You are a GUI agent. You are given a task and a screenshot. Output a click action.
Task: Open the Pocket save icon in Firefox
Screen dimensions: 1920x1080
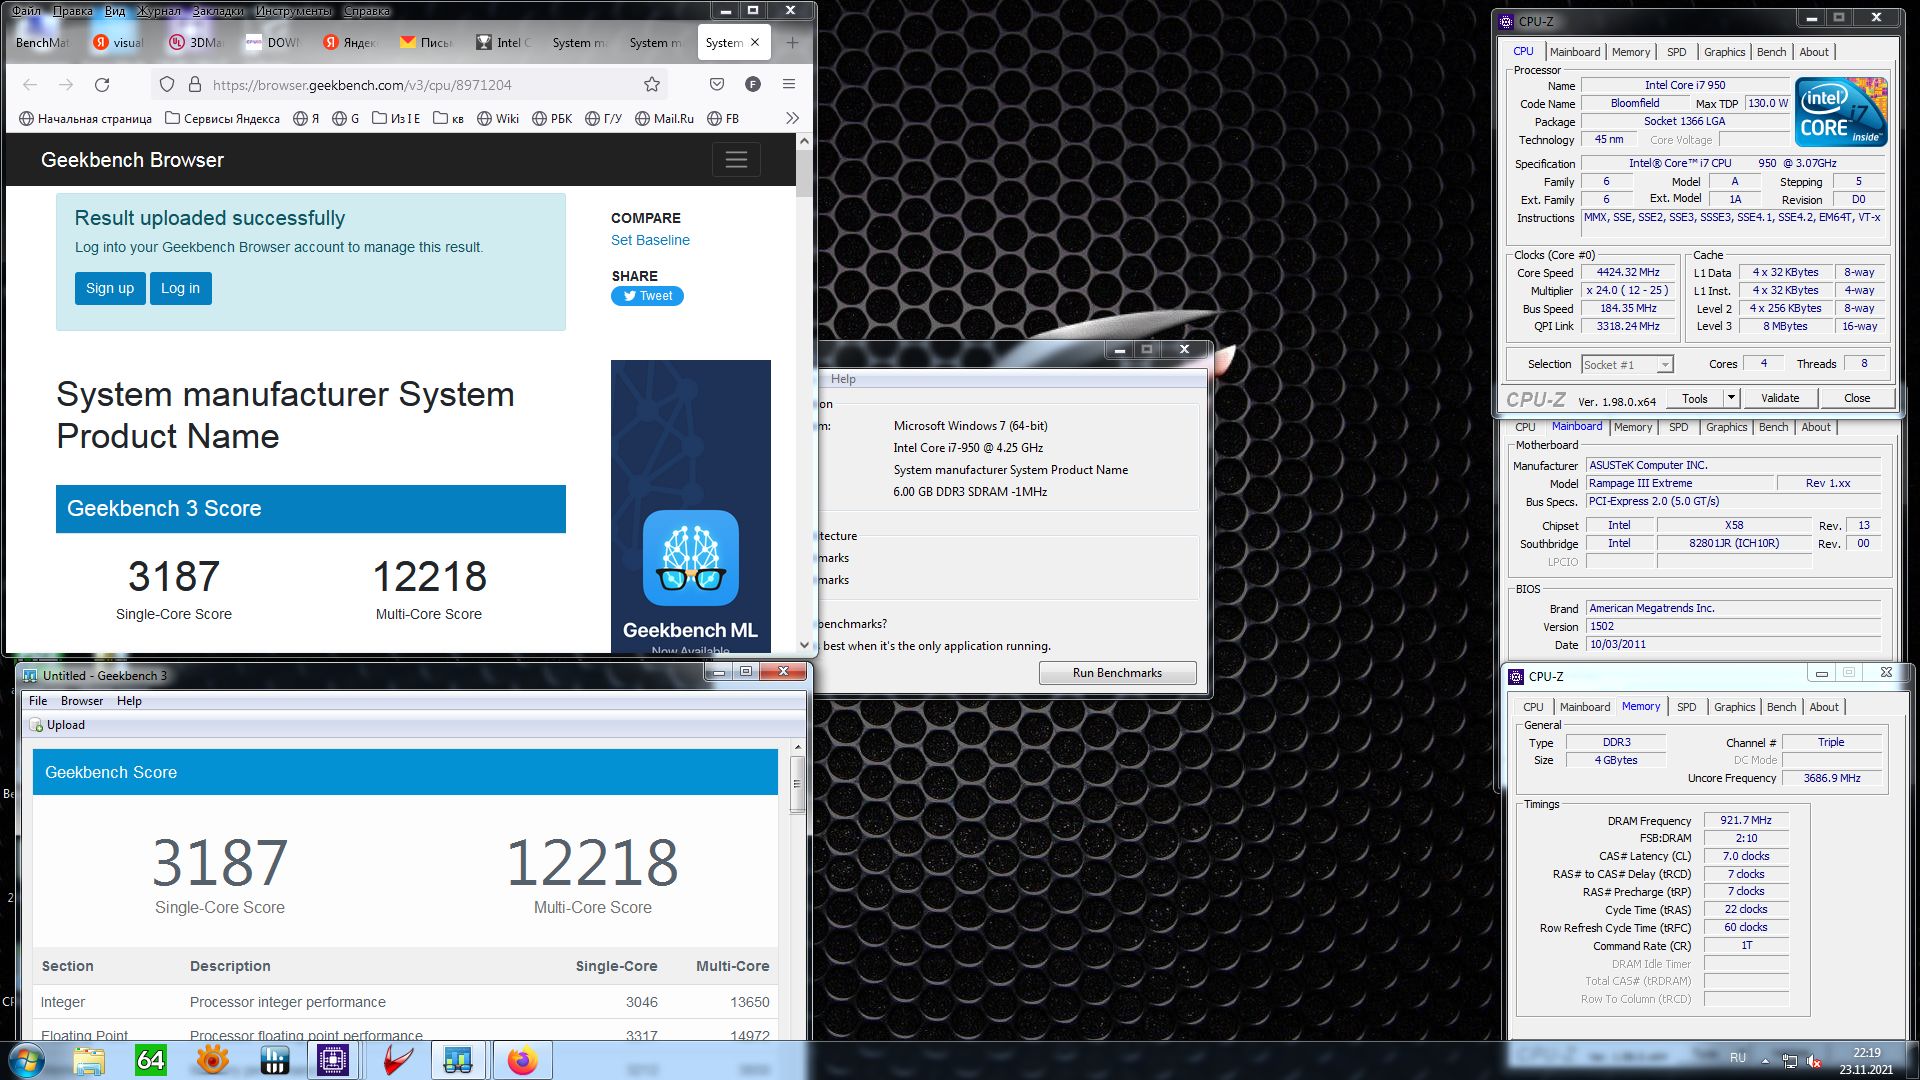717,85
